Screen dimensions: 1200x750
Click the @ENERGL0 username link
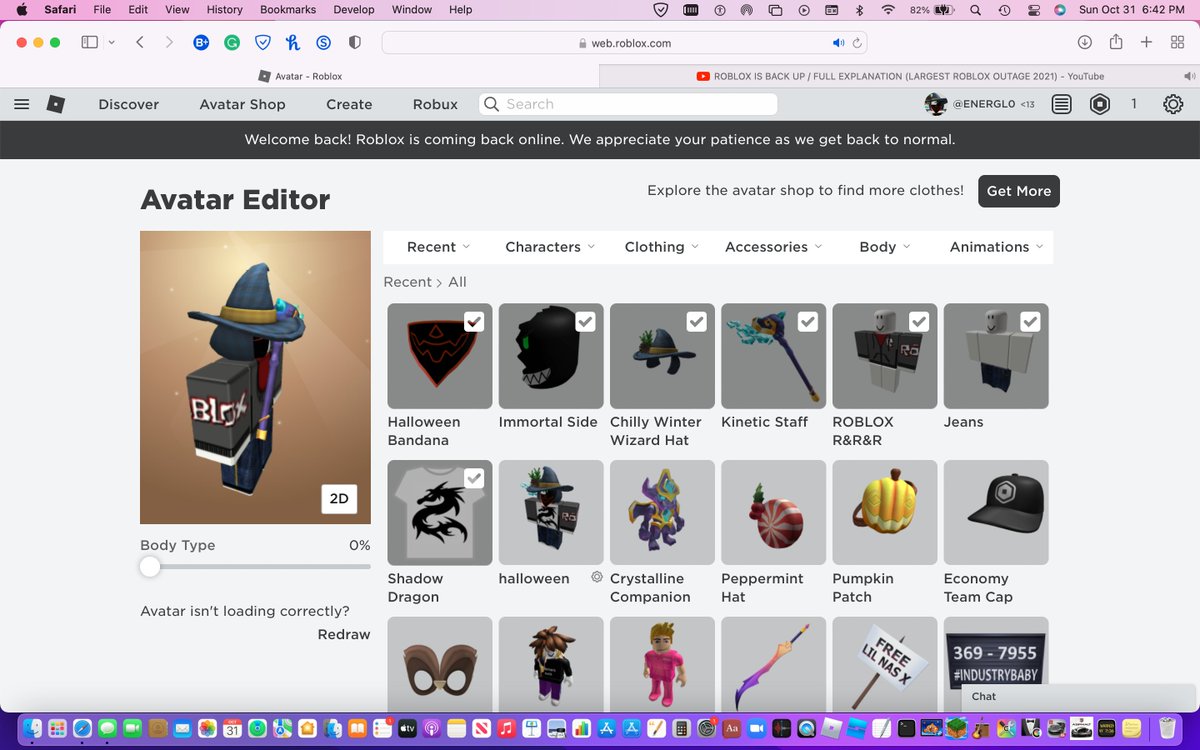click(x=984, y=104)
